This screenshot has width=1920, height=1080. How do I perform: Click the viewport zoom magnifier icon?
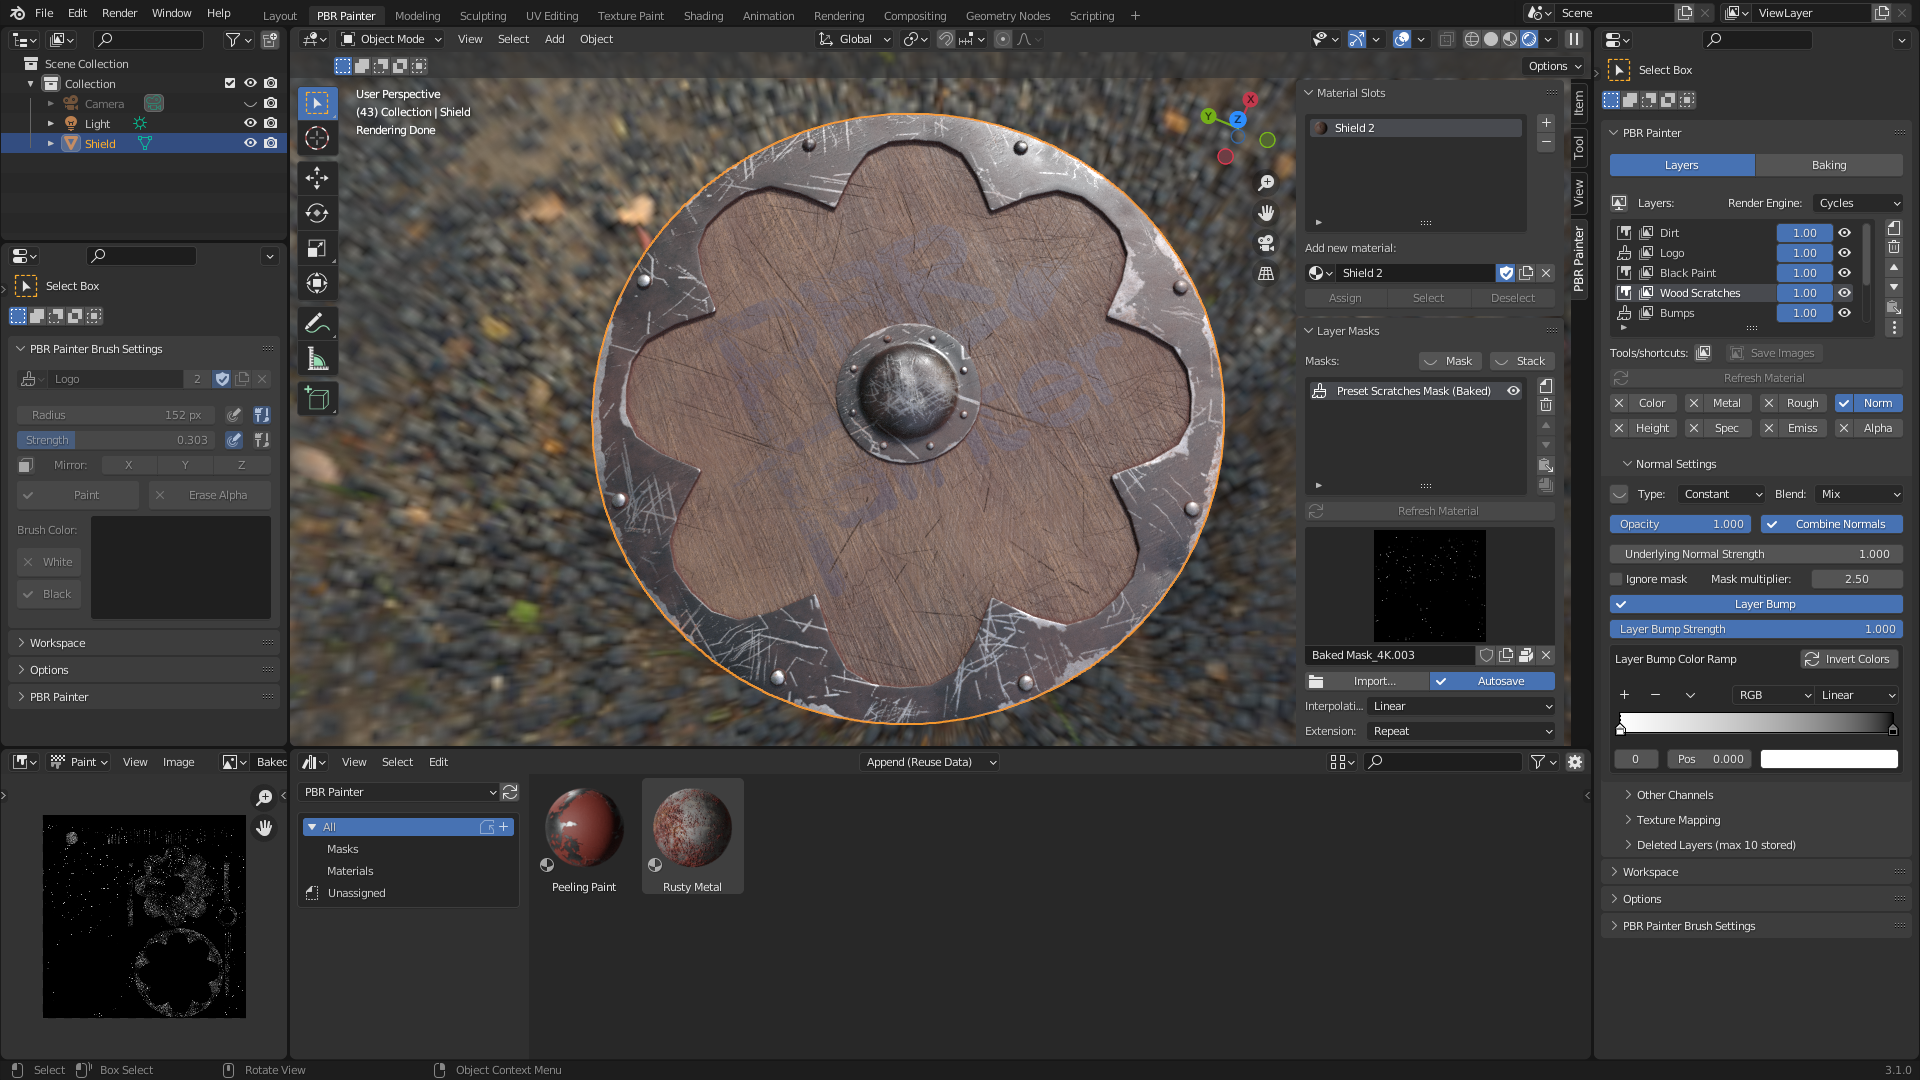1266,183
